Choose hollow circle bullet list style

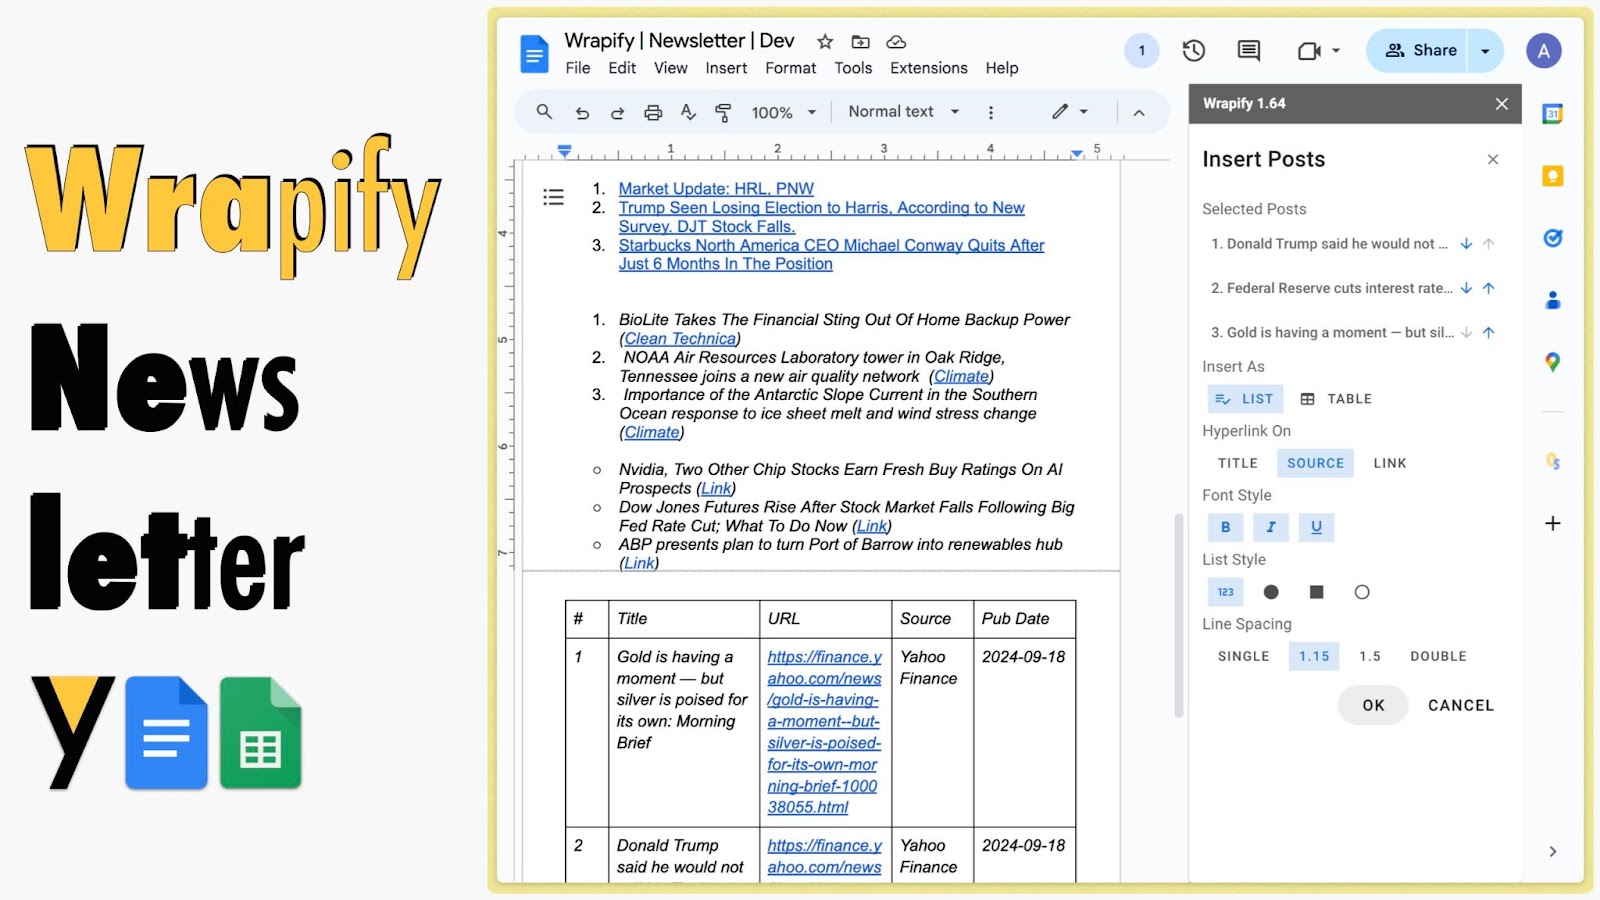[x=1362, y=592]
